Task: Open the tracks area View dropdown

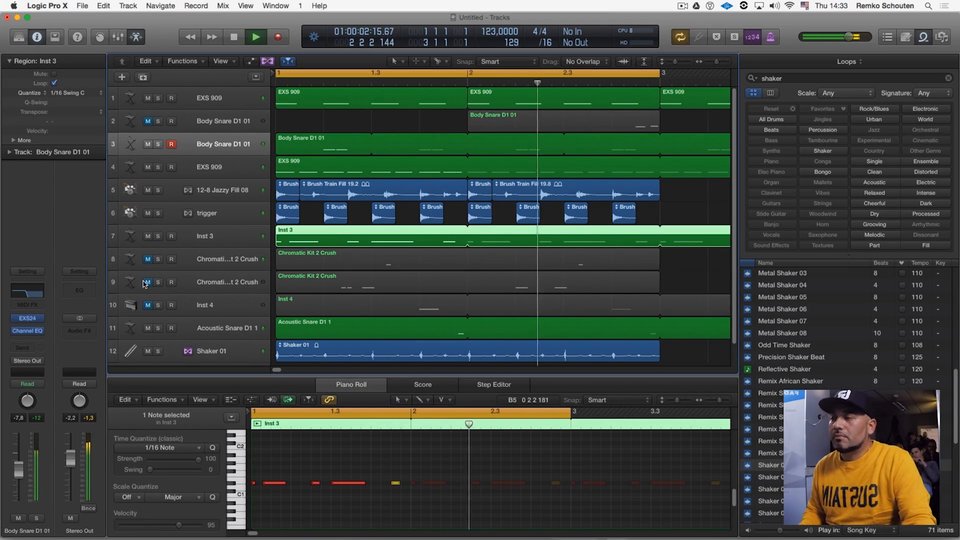Action: click(x=223, y=61)
